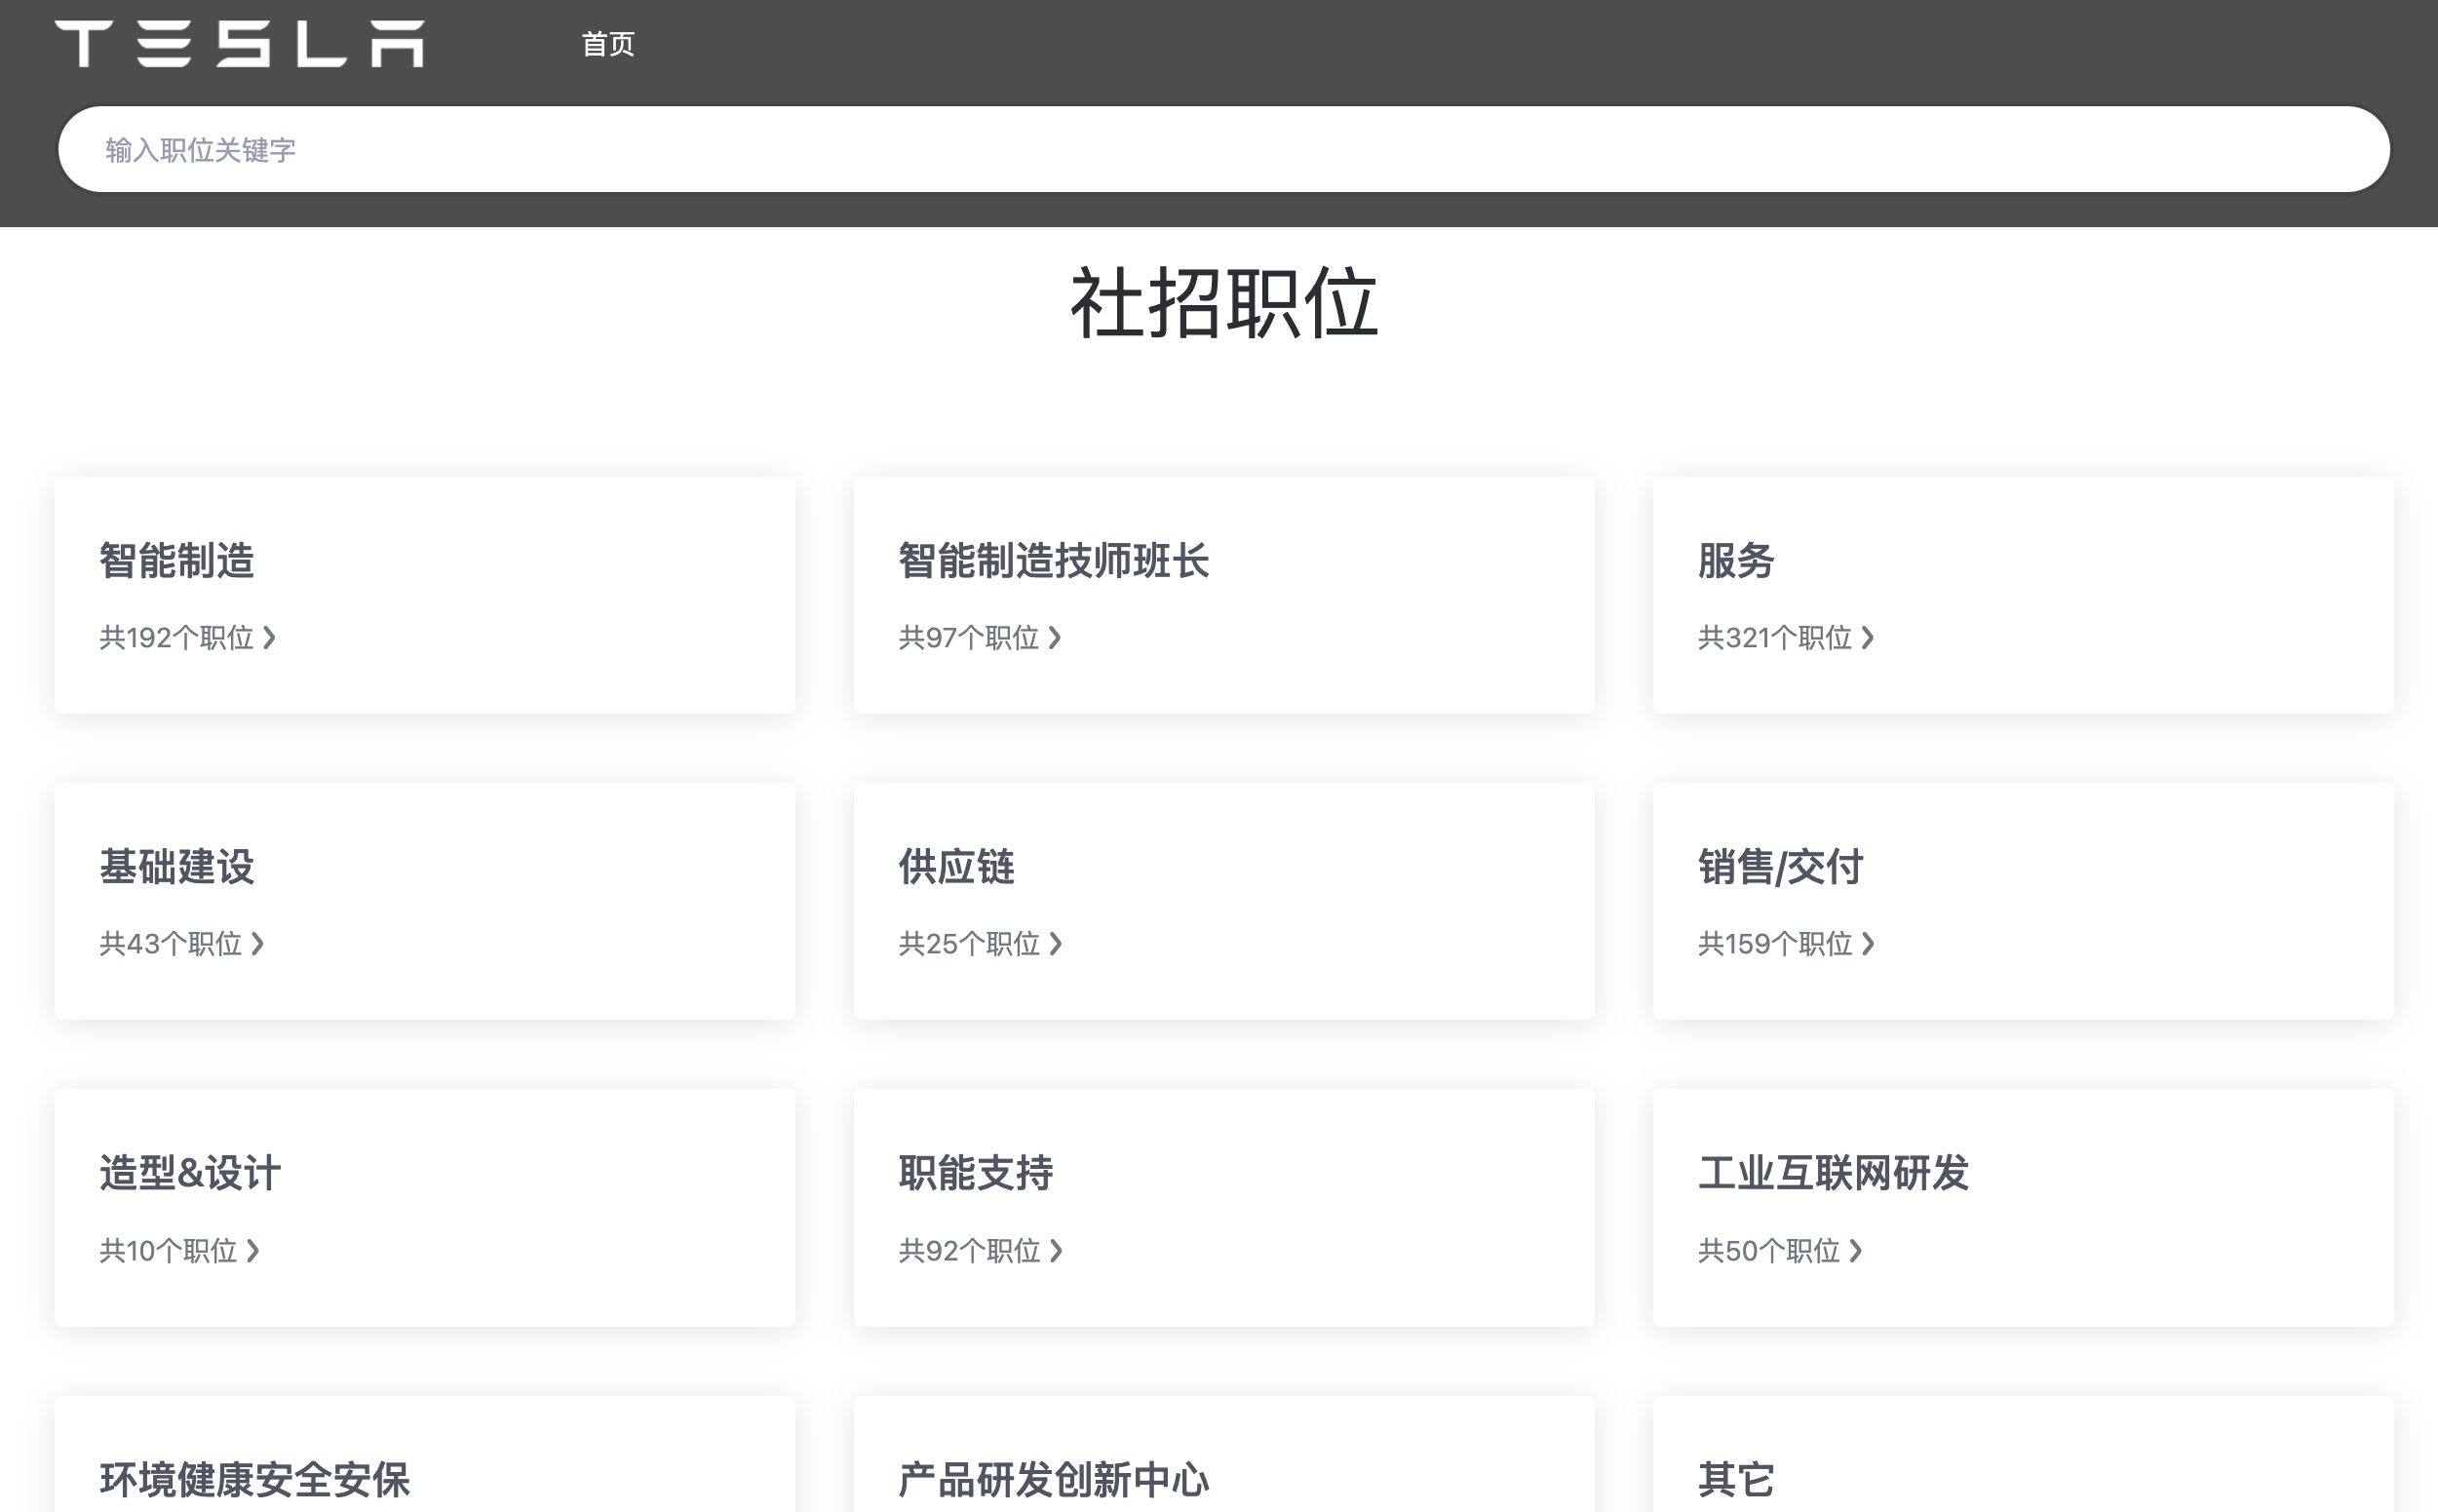Select the 其它 category card
Viewport: 2438px width, 1512px height.
click(1735, 1479)
